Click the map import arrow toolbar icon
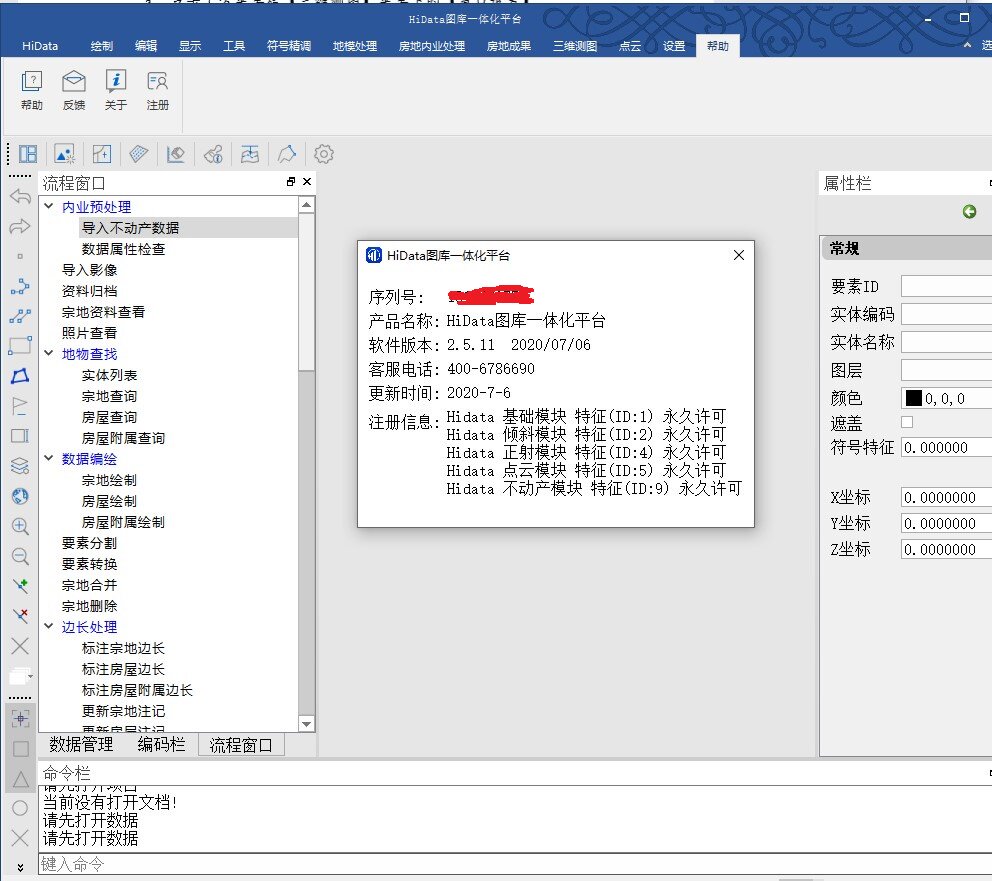 click(250, 154)
